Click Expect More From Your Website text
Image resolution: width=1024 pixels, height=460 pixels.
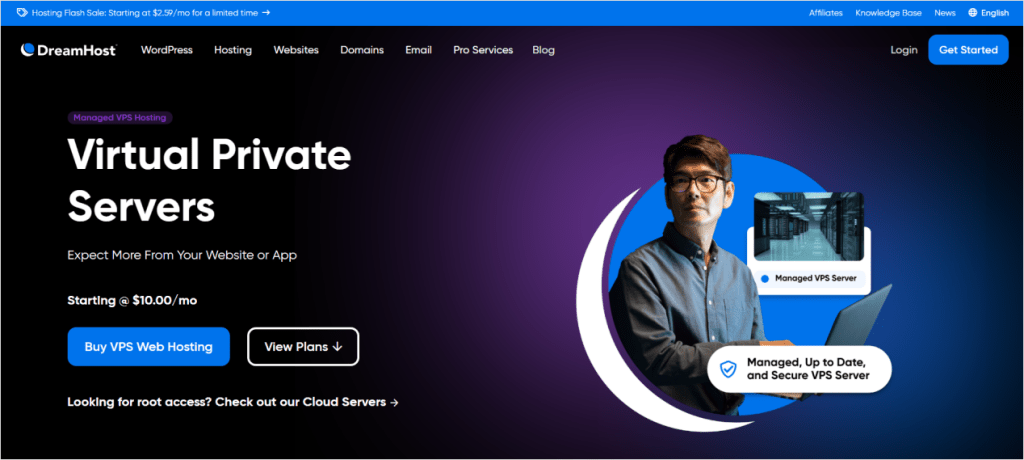pyautogui.click(x=182, y=255)
